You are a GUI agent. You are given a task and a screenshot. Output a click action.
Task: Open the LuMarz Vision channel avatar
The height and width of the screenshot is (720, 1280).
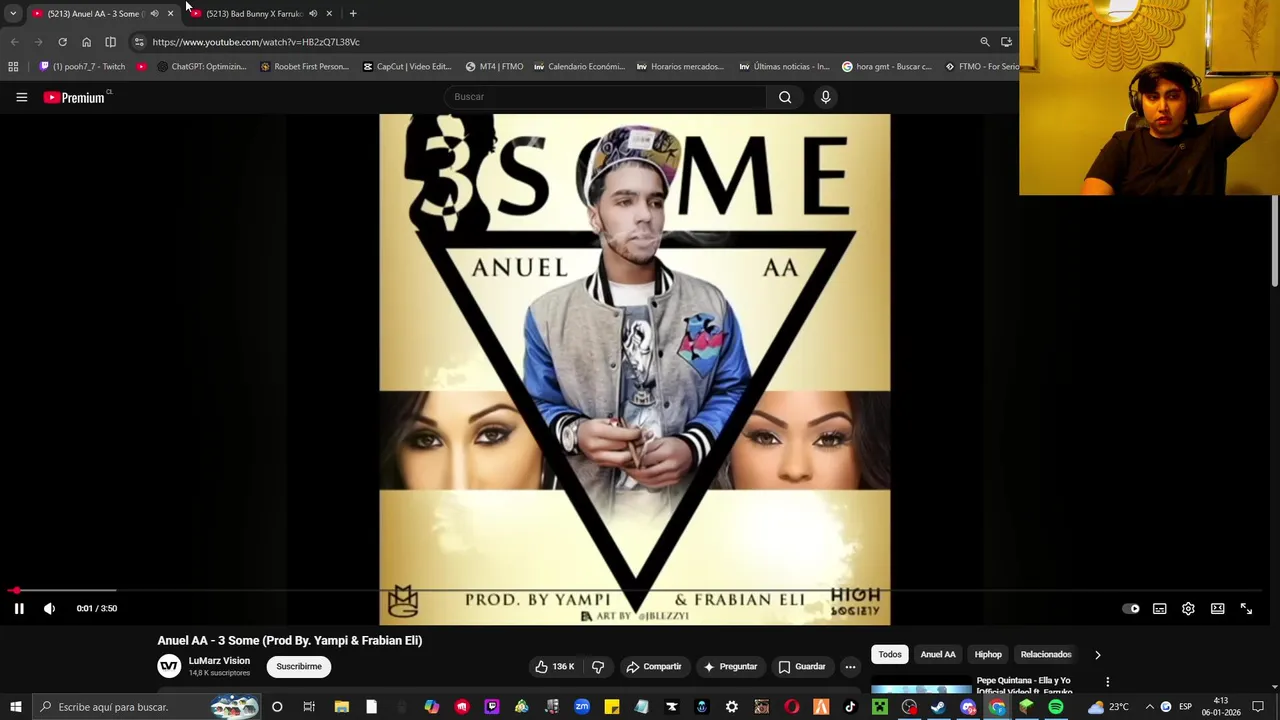(x=169, y=666)
